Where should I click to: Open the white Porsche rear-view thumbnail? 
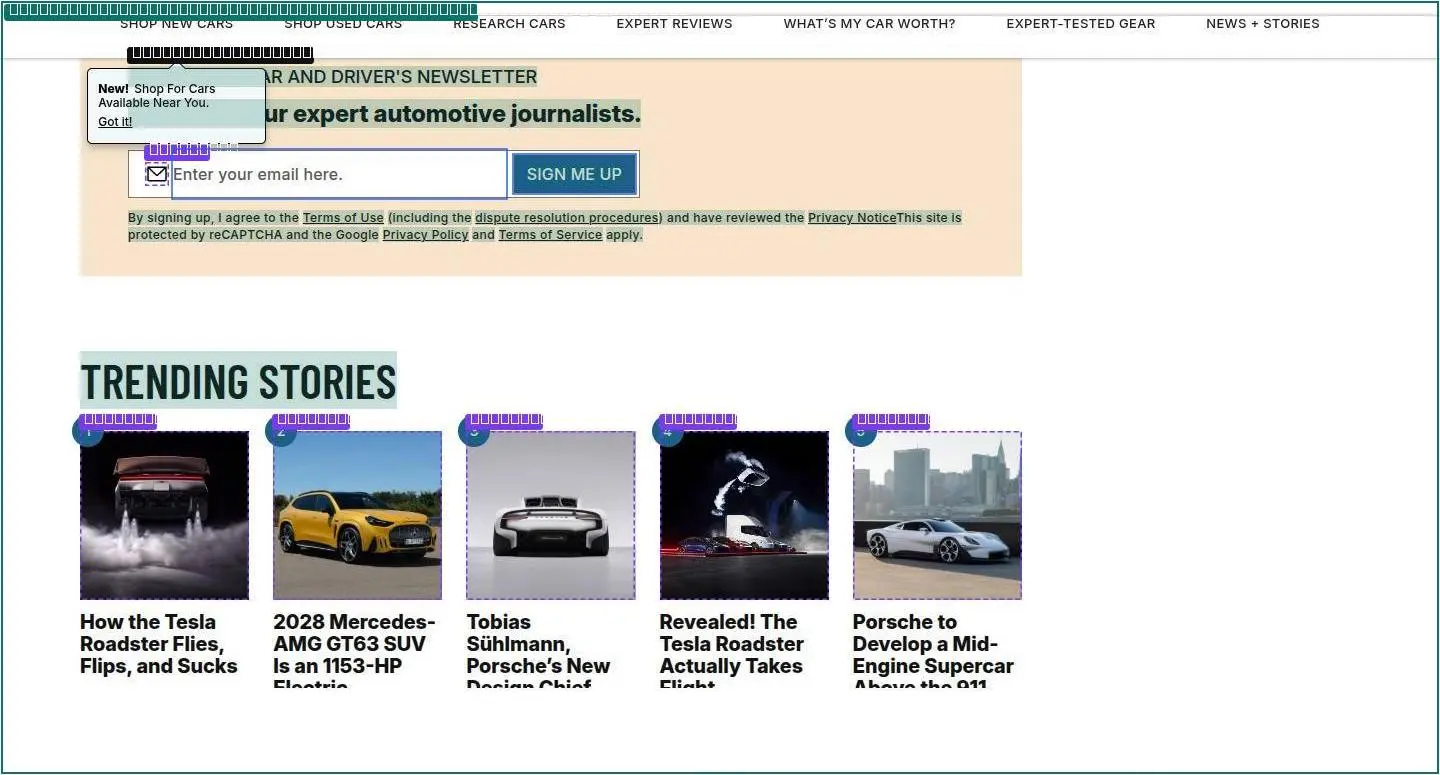551,515
